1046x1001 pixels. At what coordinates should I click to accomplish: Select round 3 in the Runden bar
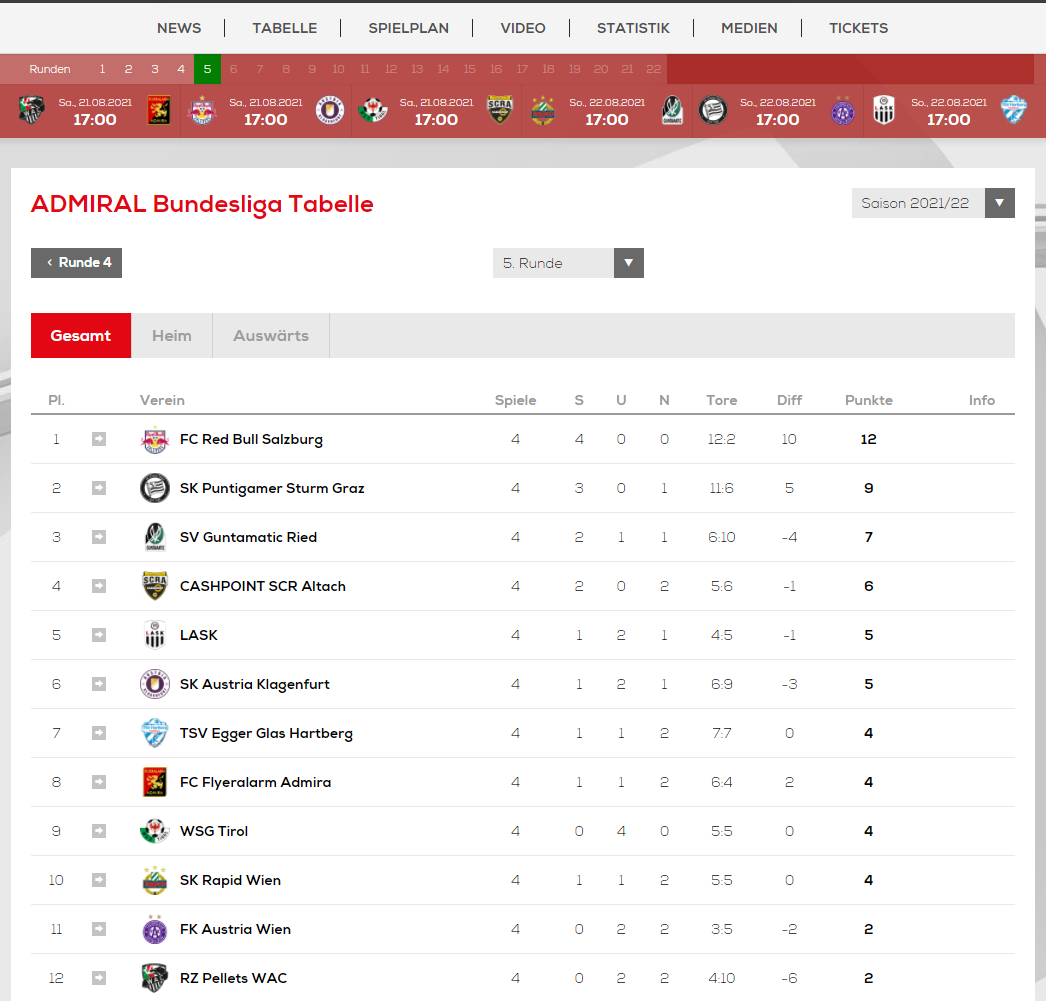(155, 70)
